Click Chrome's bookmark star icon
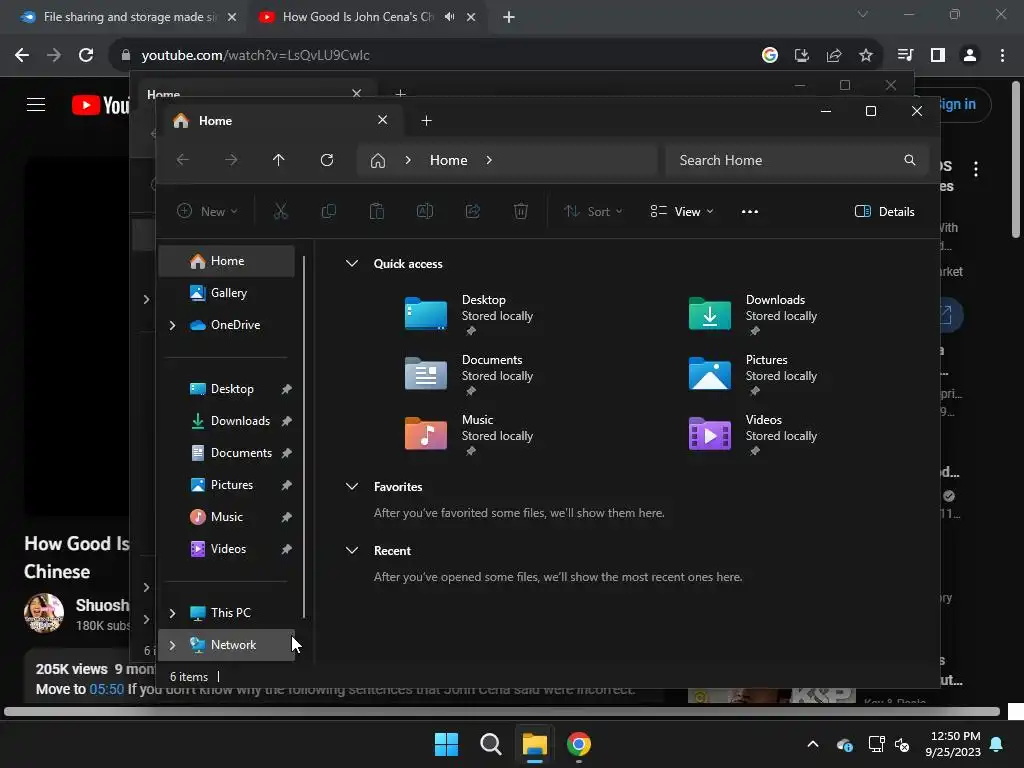Viewport: 1024px width, 768px height. point(866,56)
